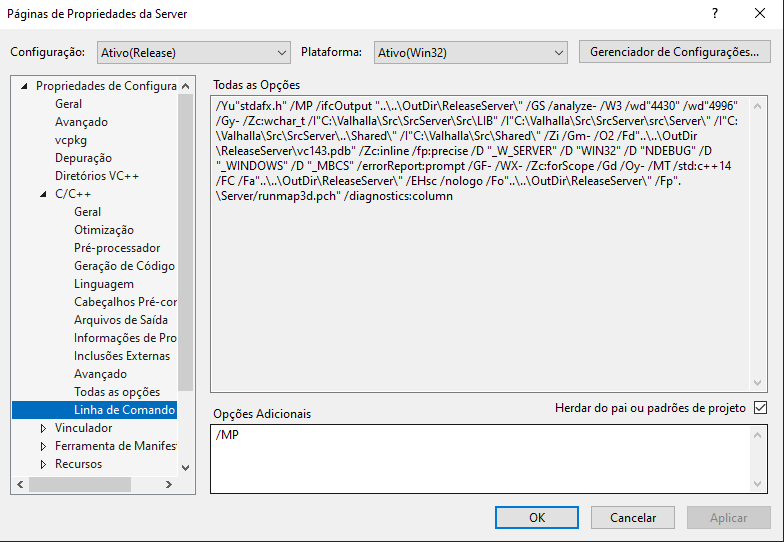Click the OK button

coord(536,518)
